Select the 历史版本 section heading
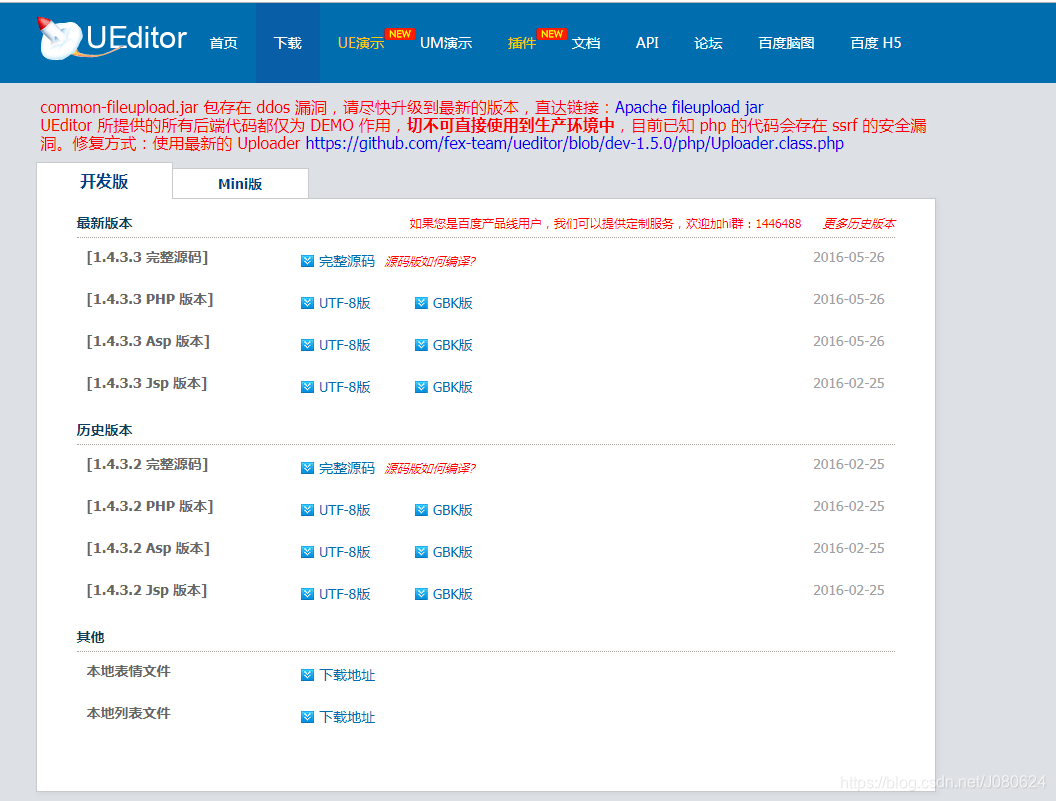This screenshot has height=801, width=1056. coord(104,430)
